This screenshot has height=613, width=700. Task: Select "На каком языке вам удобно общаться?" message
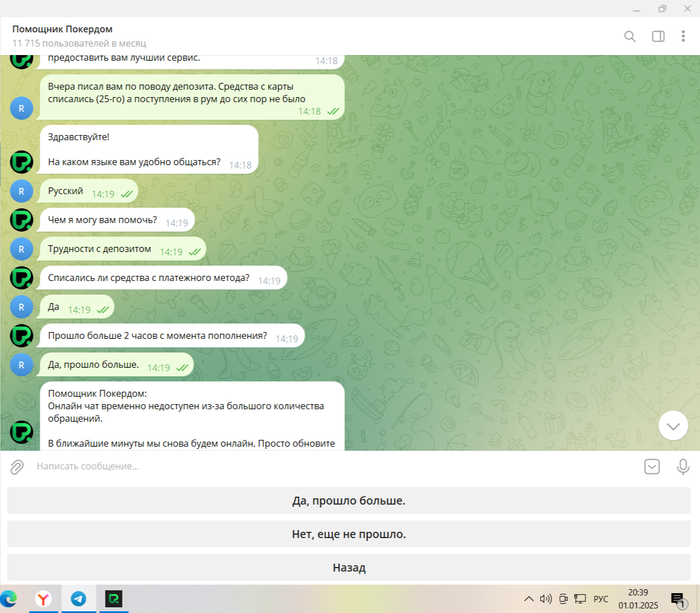click(149, 150)
